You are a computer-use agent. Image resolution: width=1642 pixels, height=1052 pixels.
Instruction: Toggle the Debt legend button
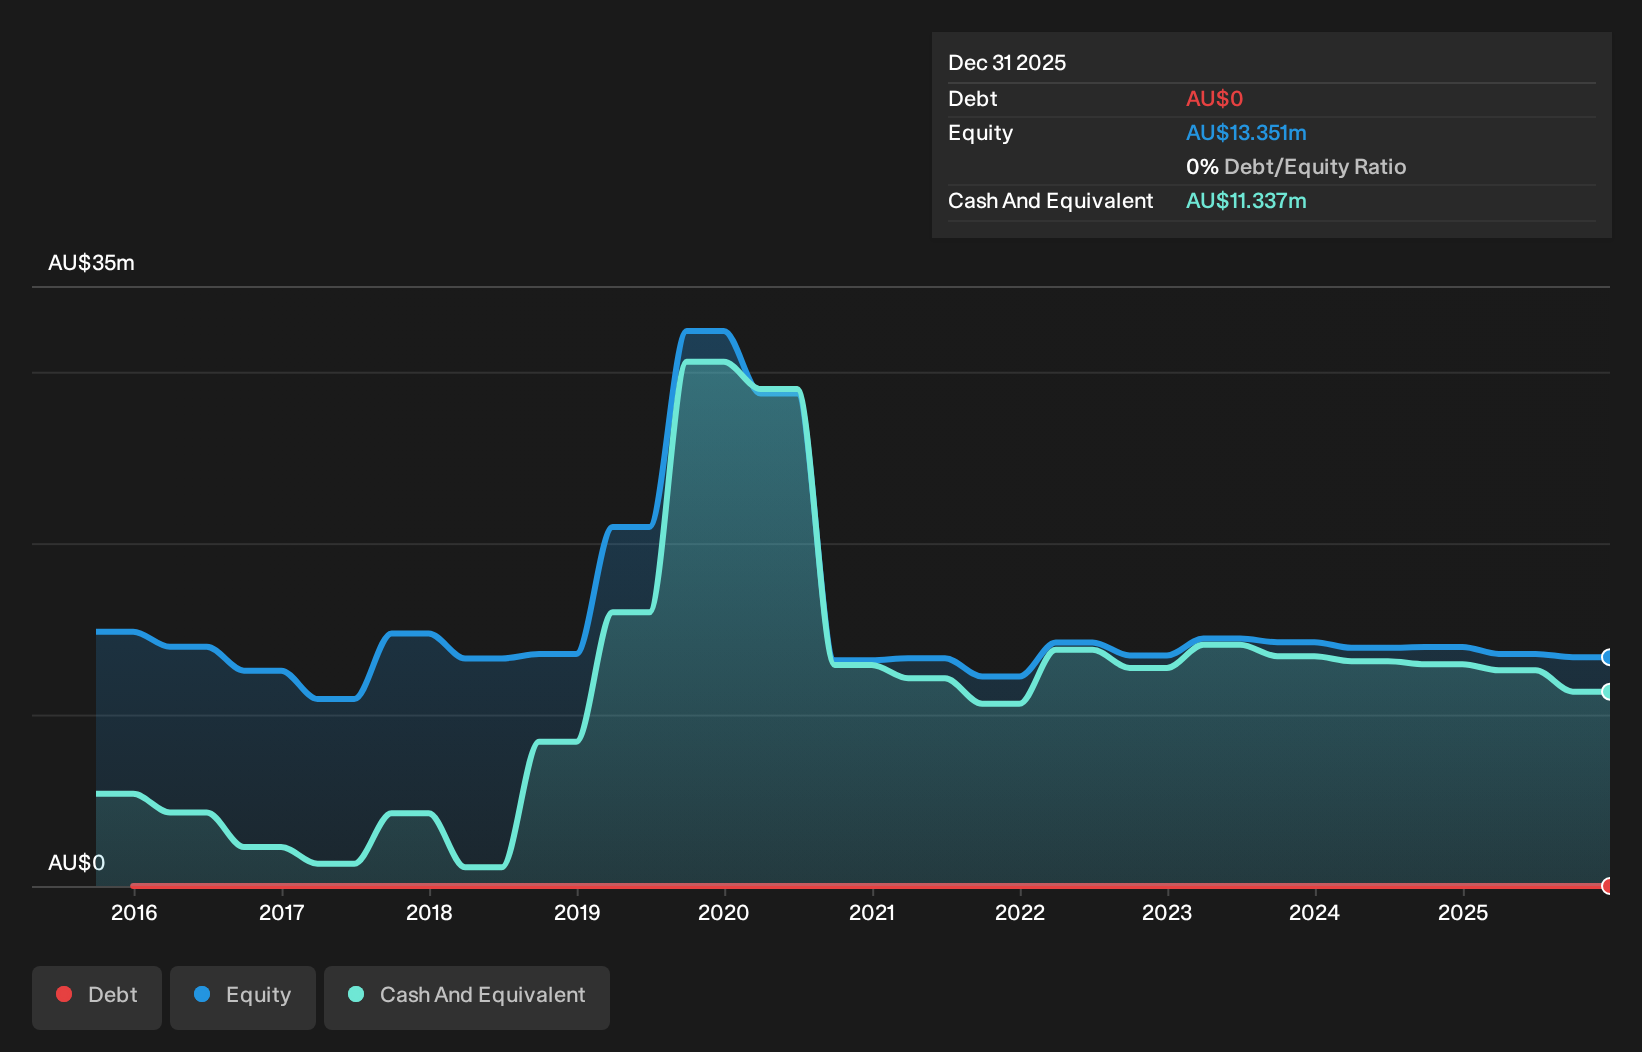(x=97, y=997)
